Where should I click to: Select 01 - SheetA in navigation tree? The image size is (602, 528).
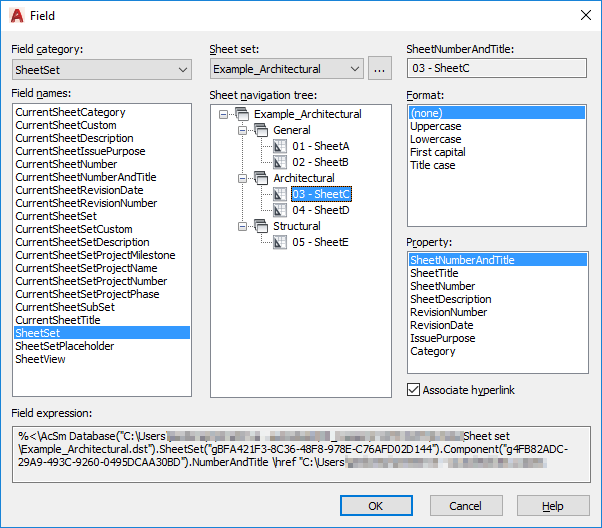pyautogui.click(x=321, y=146)
